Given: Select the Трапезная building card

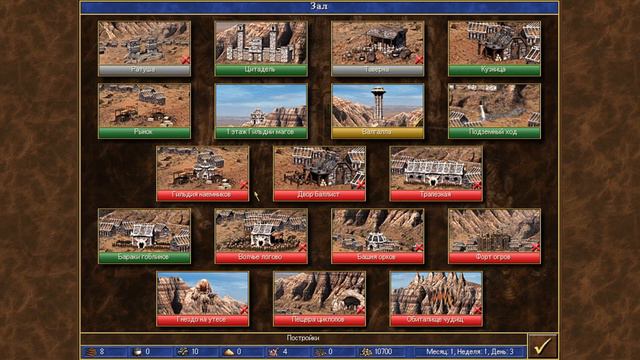Looking at the screenshot, I should pos(436,174).
